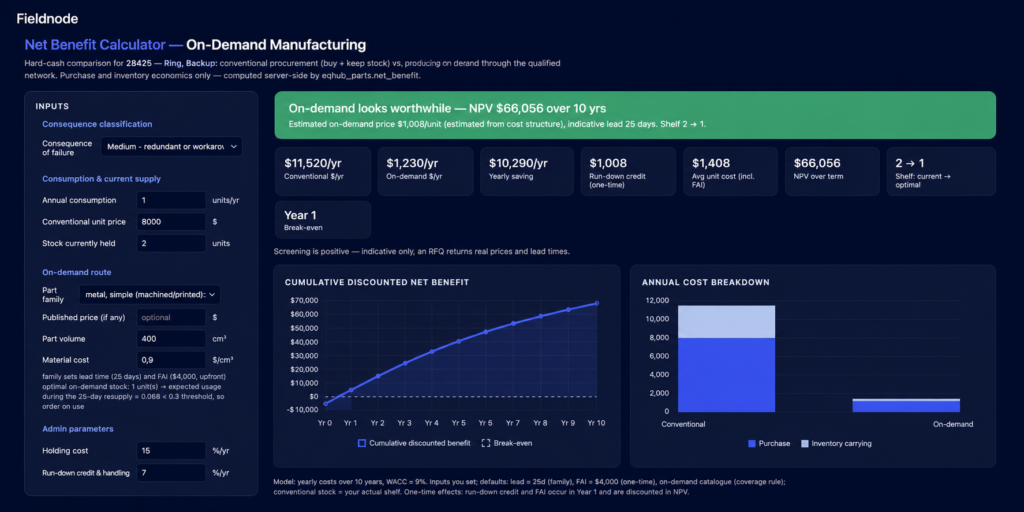Open the Consequence of failure dropdown
Image resolution: width=1024 pixels, height=512 pixels.
(172, 147)
